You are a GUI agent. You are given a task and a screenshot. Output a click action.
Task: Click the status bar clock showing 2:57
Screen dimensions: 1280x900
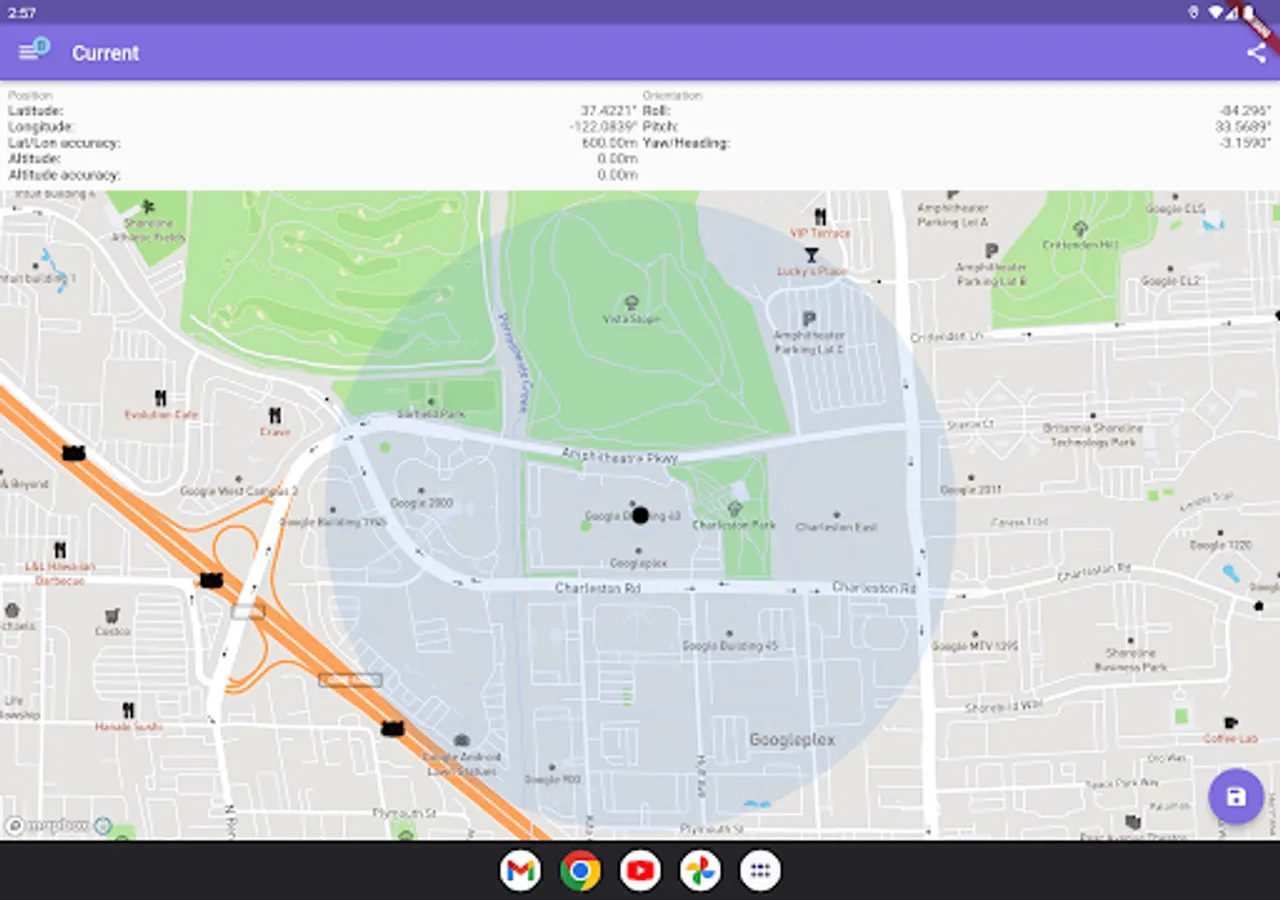tap(21, 12)
